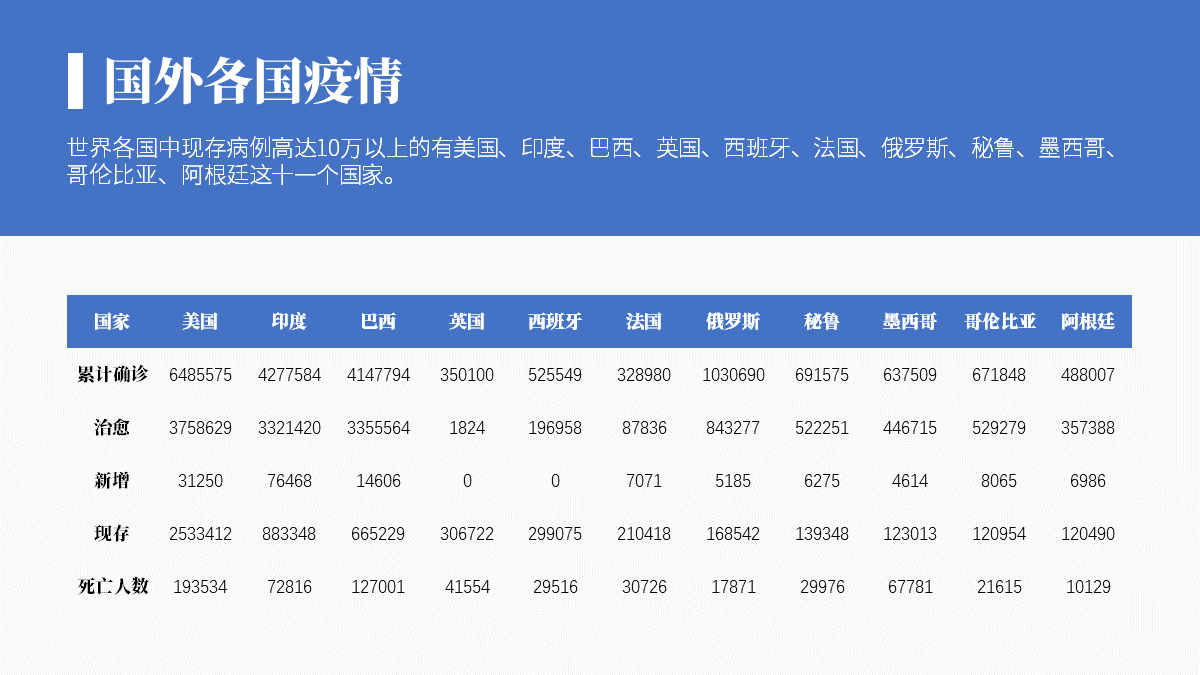The height and width of the screenshot is (675, 1200).
Task: Select the cell value 691575
Action: 822,375
